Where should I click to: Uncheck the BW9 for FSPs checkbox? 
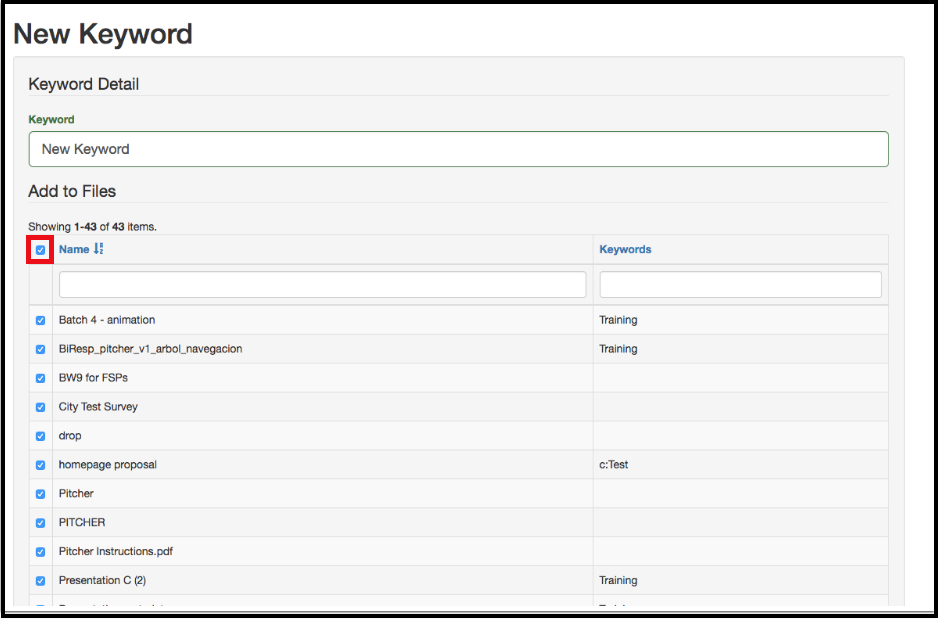[x=41, y=379]
